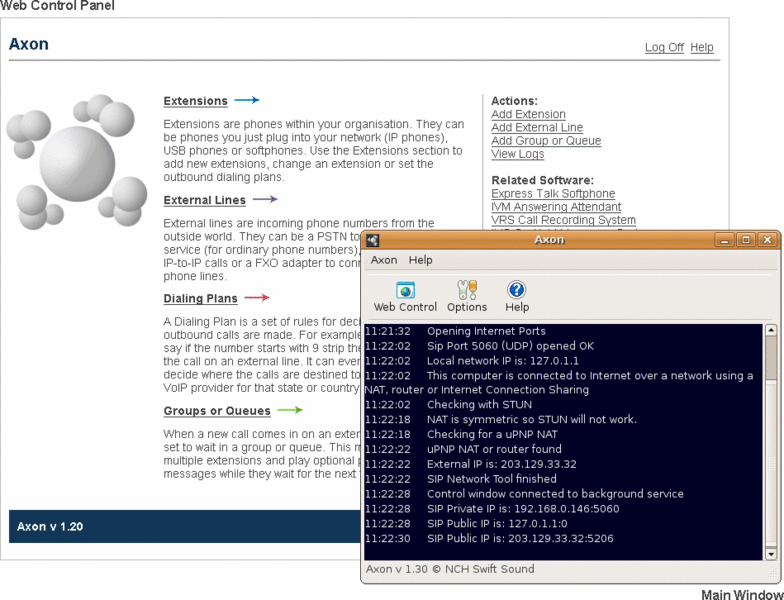
Task: Open the Groups or Queues link
Action: 217,411
